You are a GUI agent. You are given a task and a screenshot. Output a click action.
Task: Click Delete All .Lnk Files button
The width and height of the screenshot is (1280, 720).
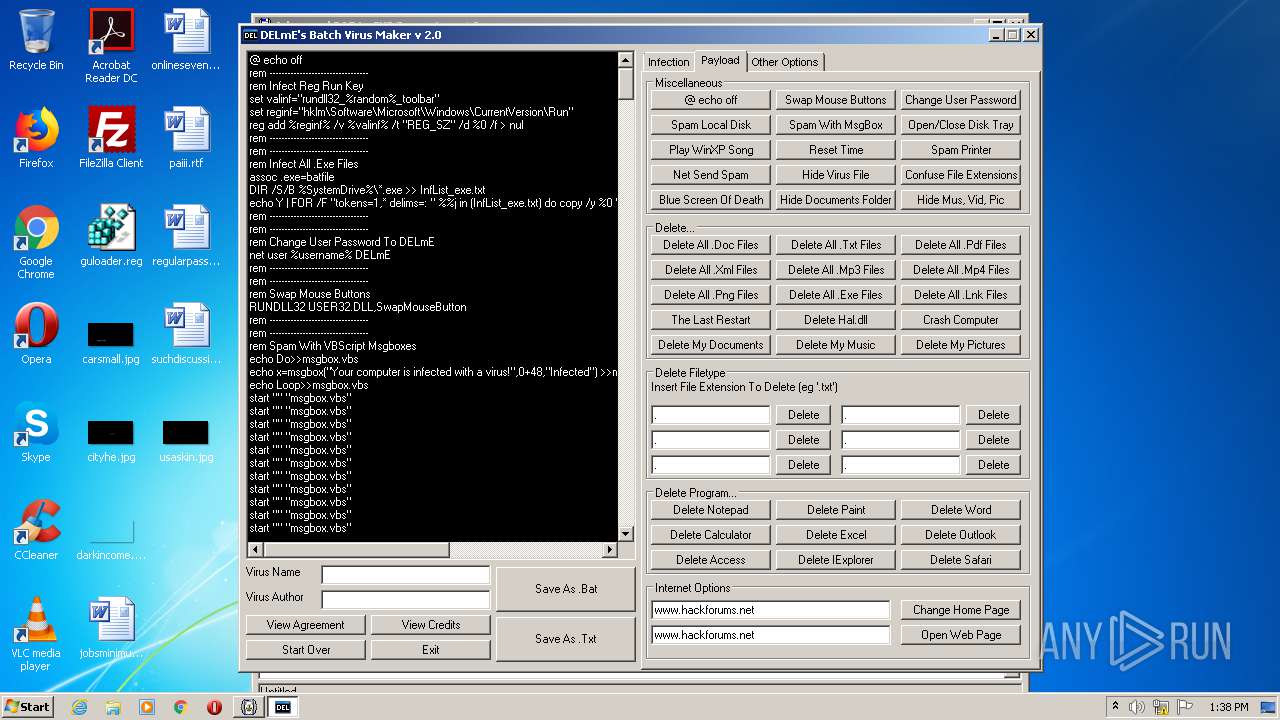tap(961, 295)
